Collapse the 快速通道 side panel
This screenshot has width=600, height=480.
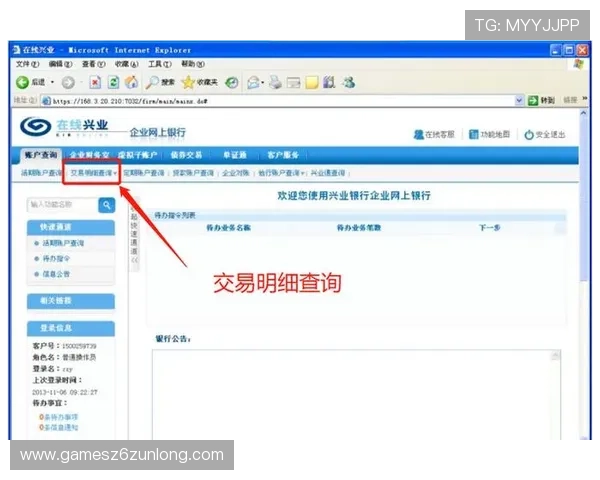(x=134, y=233)
